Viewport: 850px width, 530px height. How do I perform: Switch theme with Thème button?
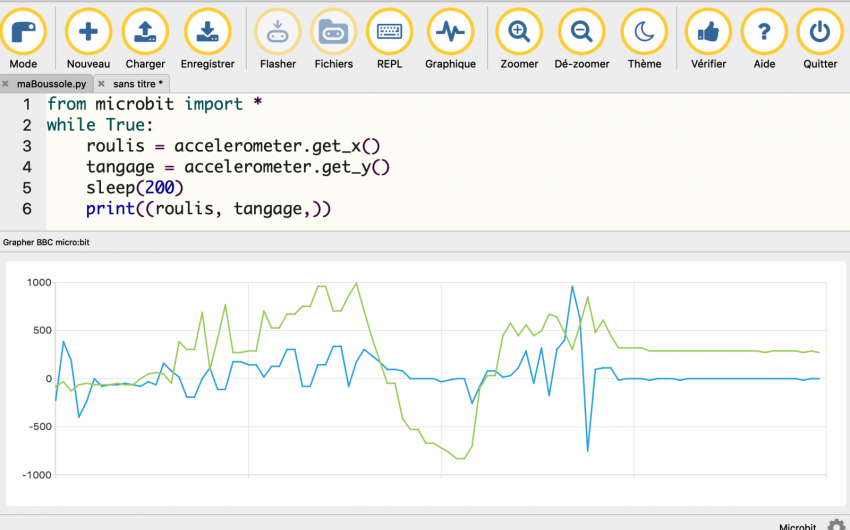[x=645, y=39]
